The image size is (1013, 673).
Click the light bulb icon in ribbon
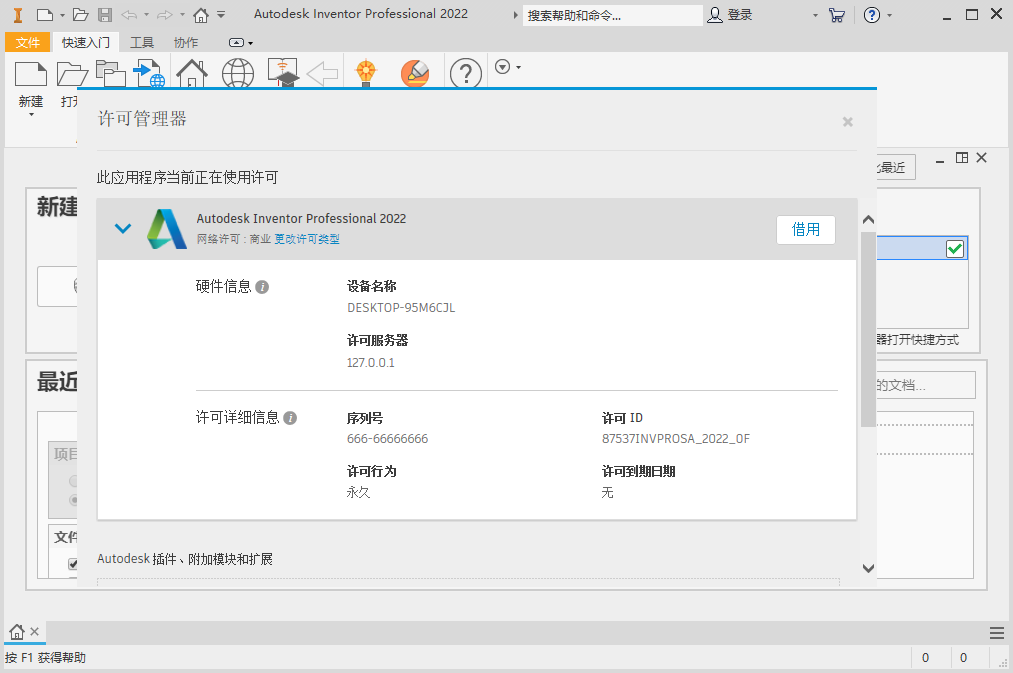pos(366,73)
